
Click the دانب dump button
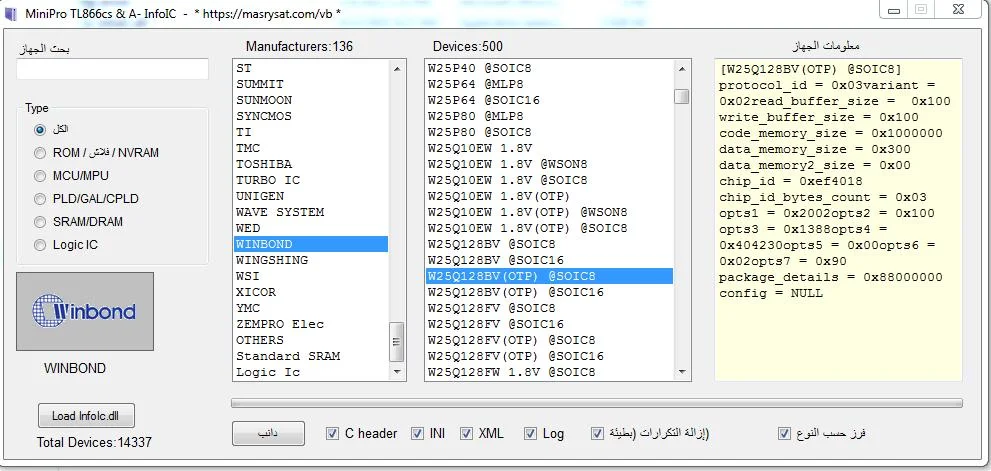coord(268,434)
